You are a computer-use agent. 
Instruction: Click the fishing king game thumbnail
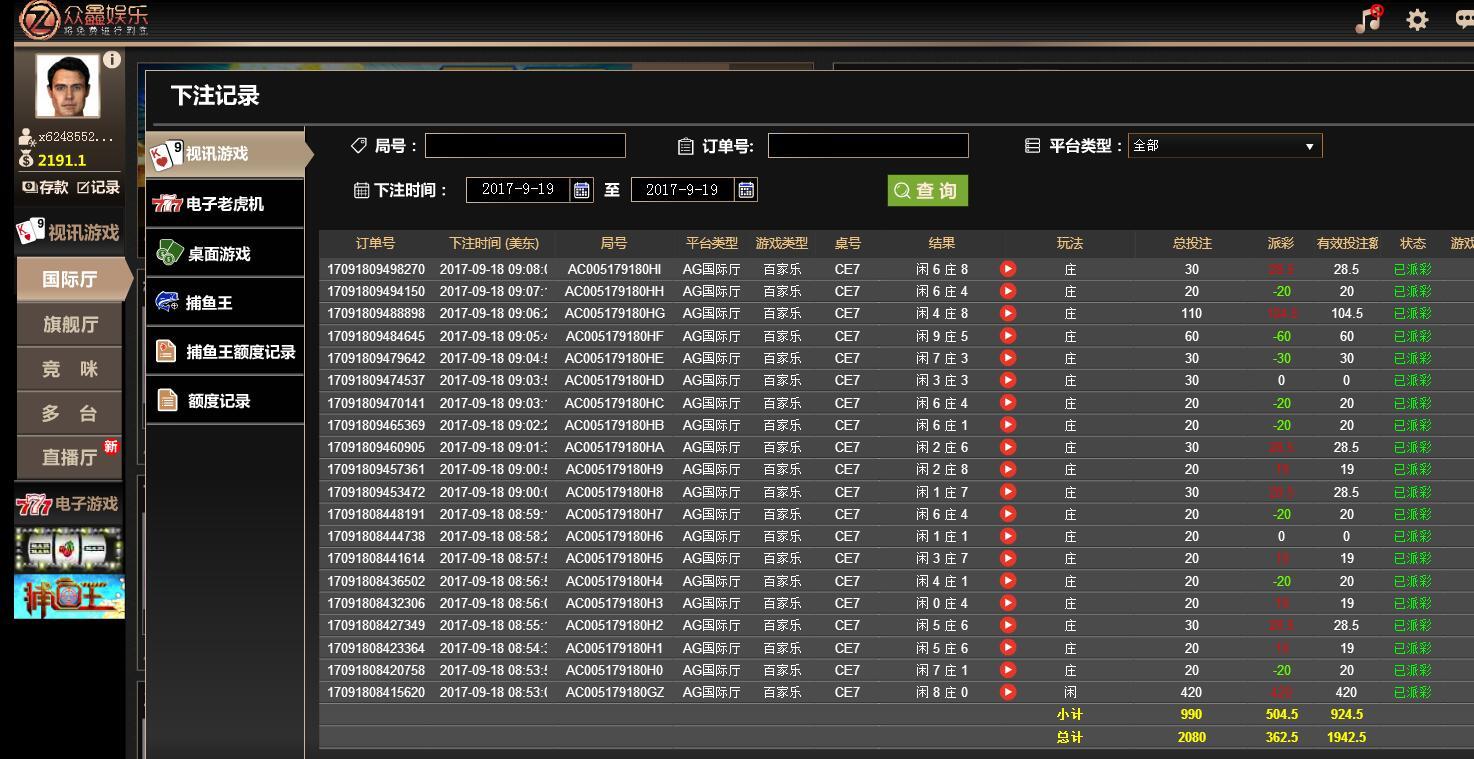click(69, 596)
